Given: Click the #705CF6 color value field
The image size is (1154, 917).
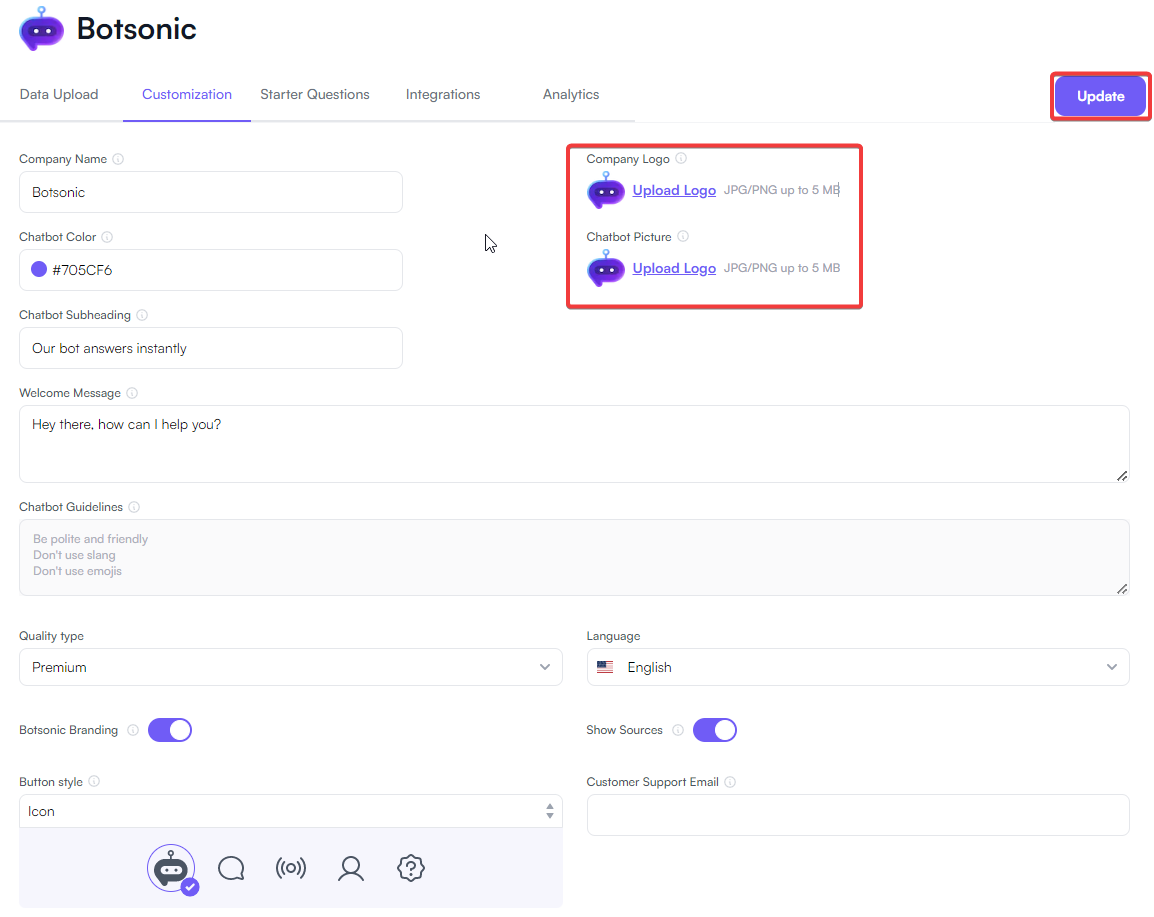Looking at the screenshot, I should (210, 270).
